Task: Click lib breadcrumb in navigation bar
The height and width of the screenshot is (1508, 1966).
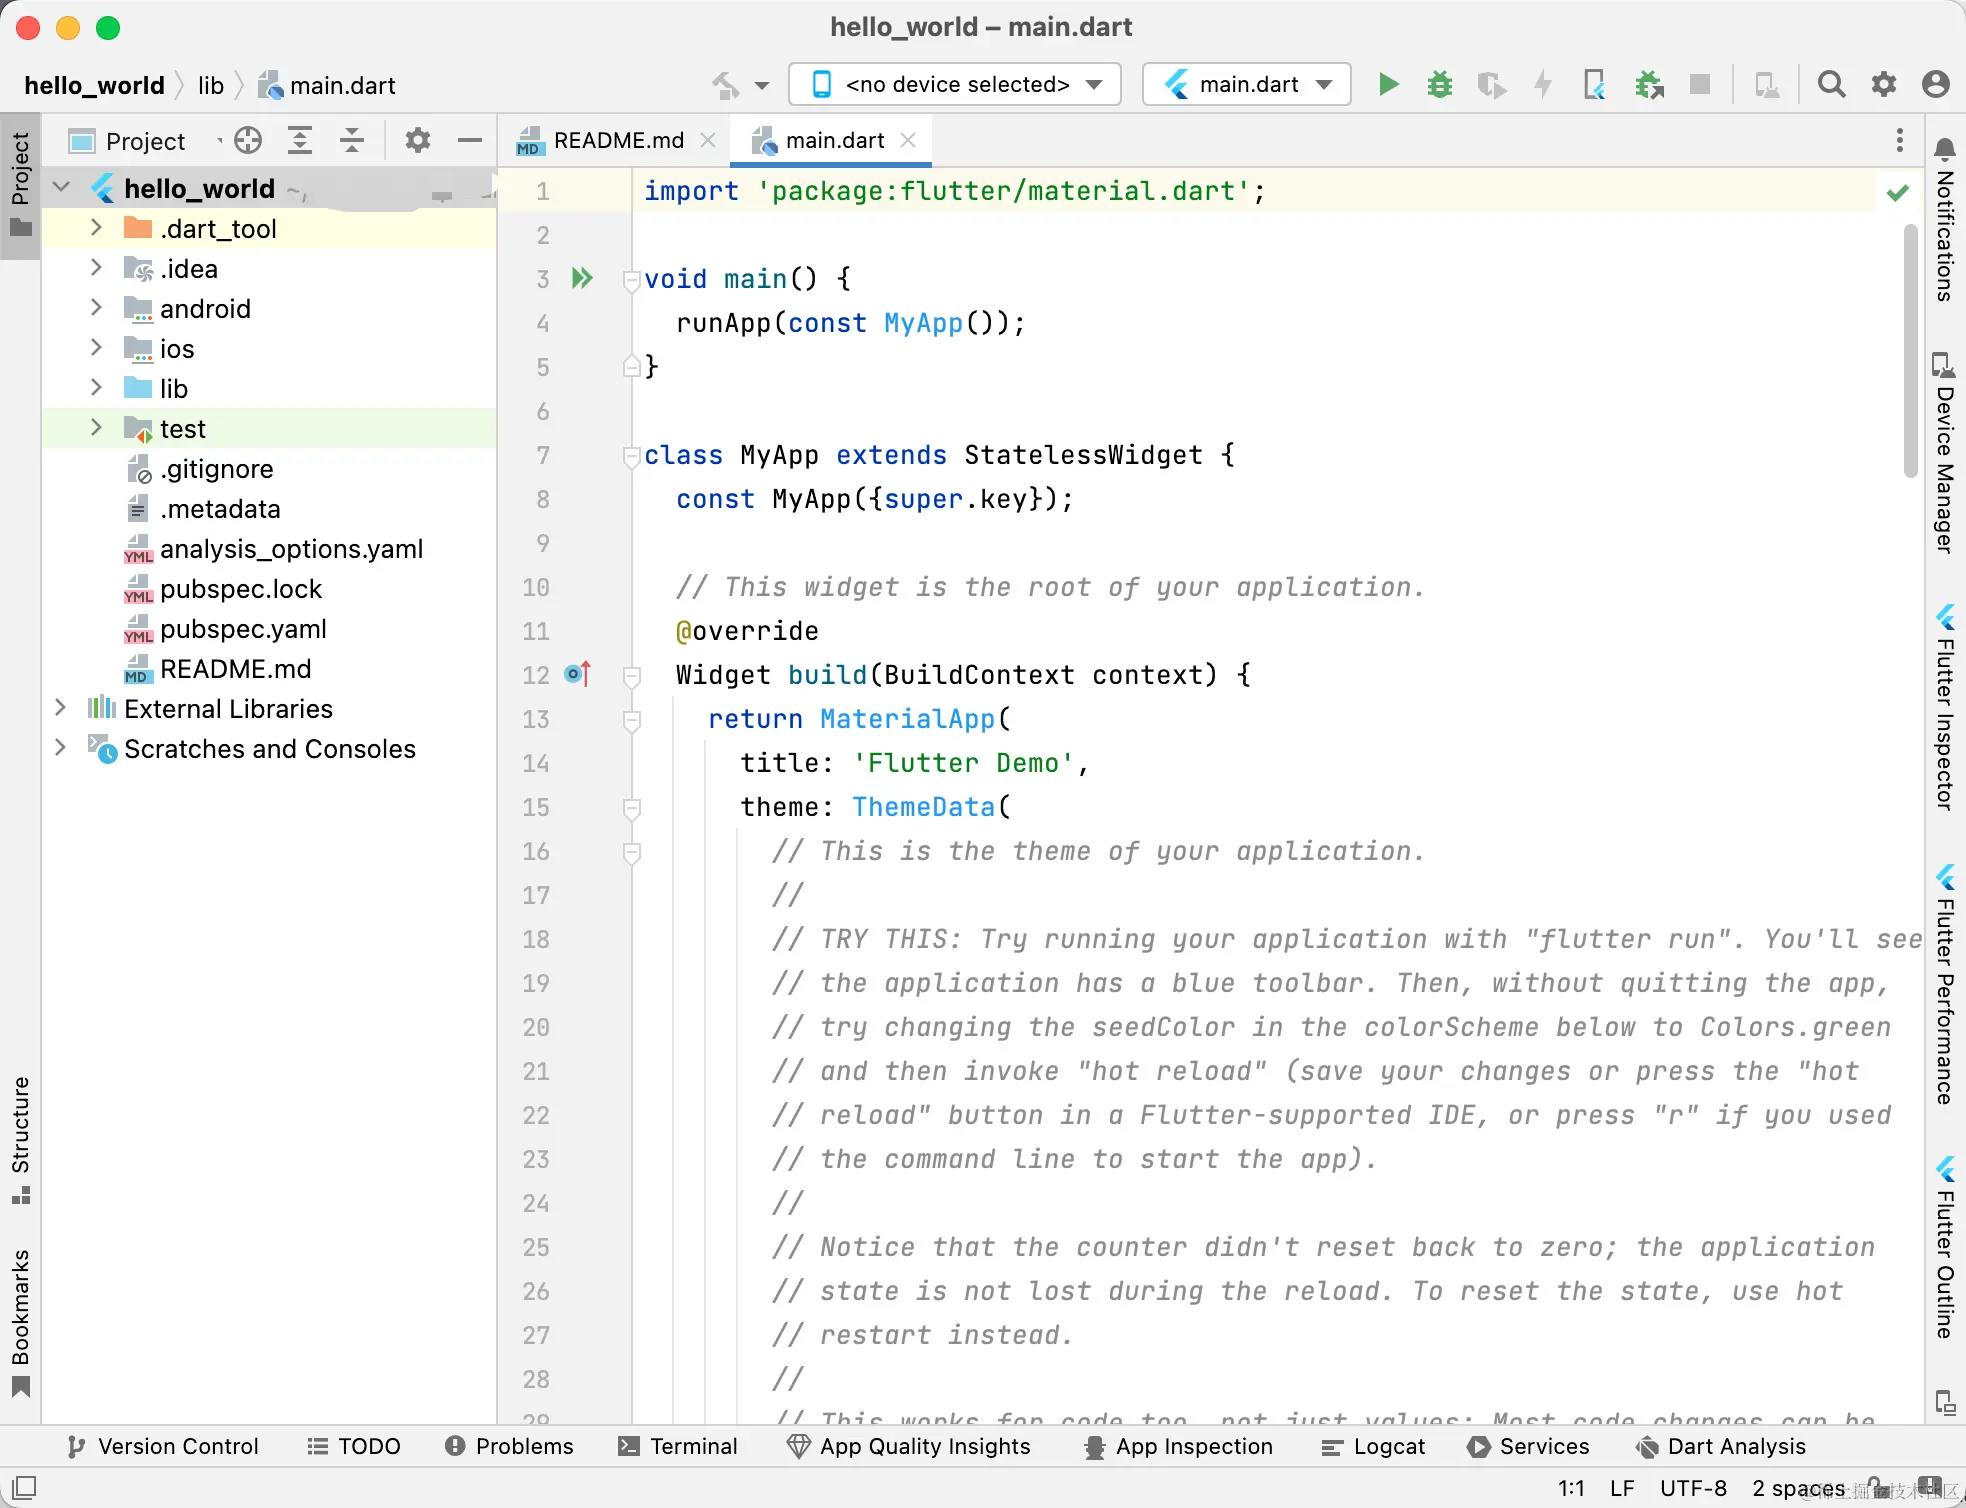Action: (211, 85)
